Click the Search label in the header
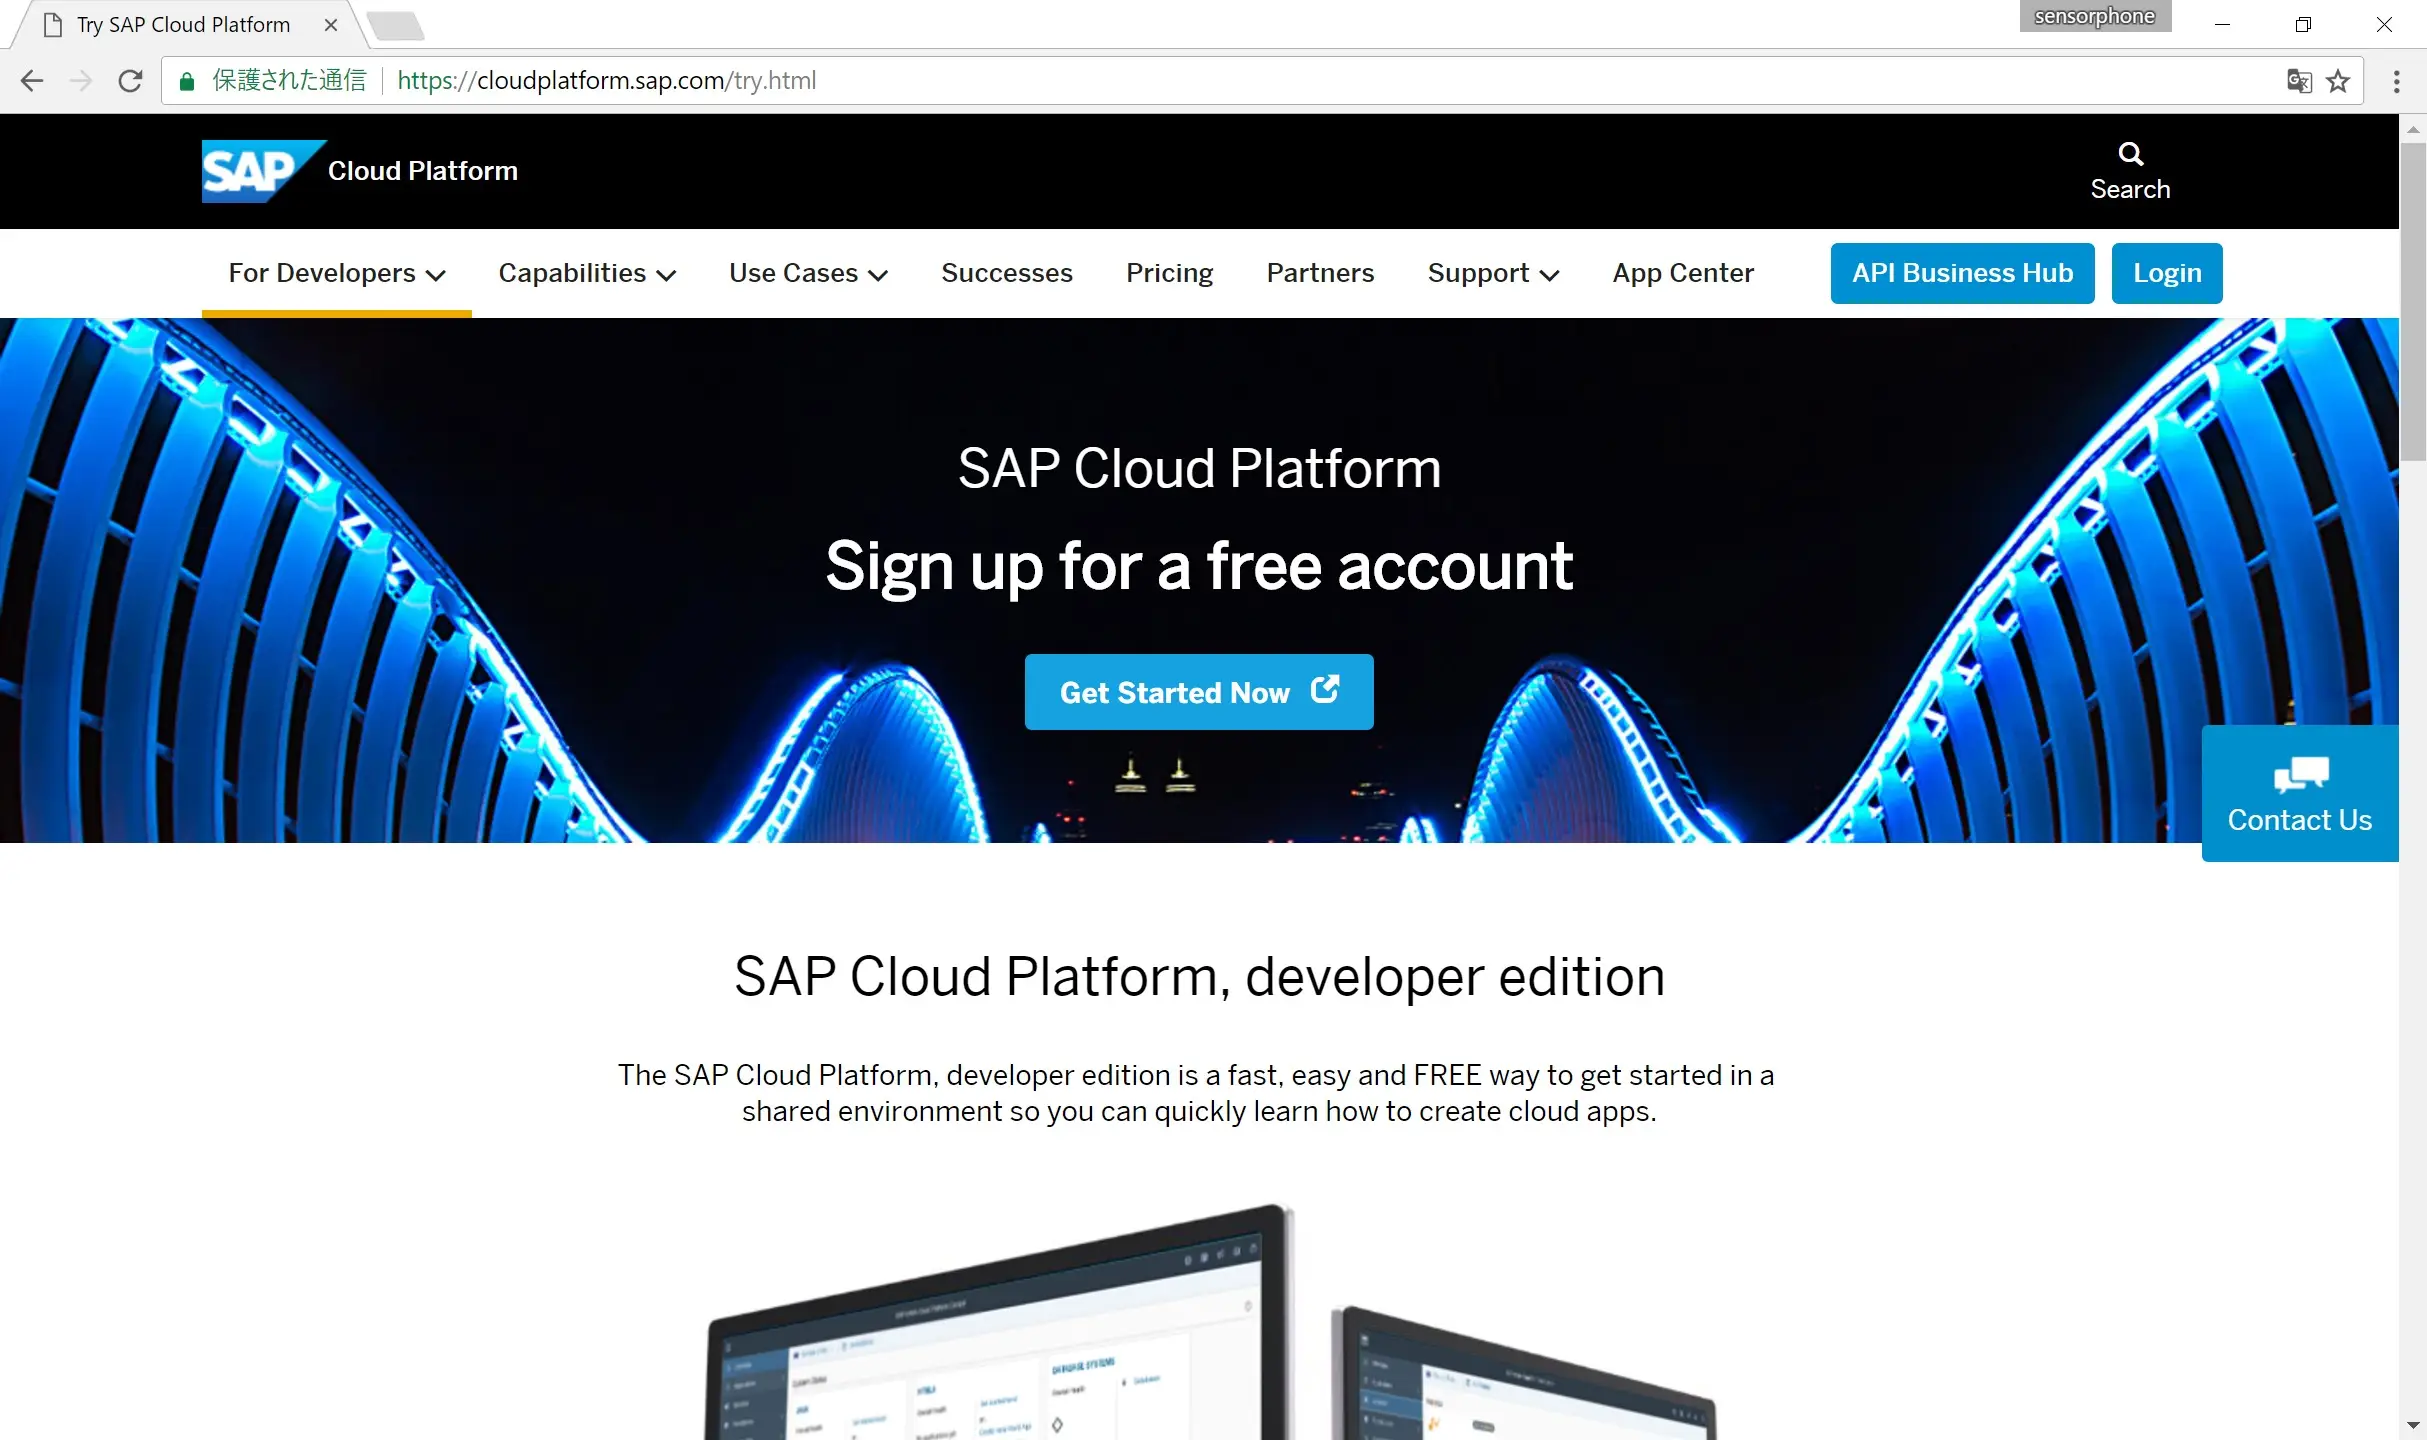Viewport: 2427px width, 1440px height. click(2130, 189)
